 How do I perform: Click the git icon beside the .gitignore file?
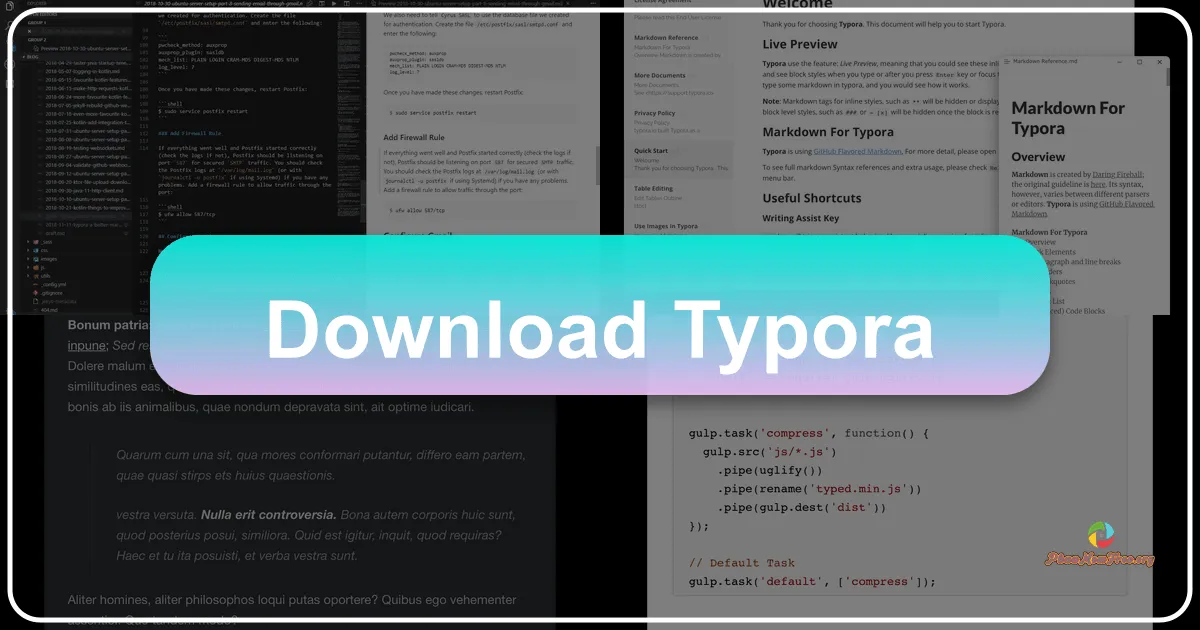tap(35, 293)
